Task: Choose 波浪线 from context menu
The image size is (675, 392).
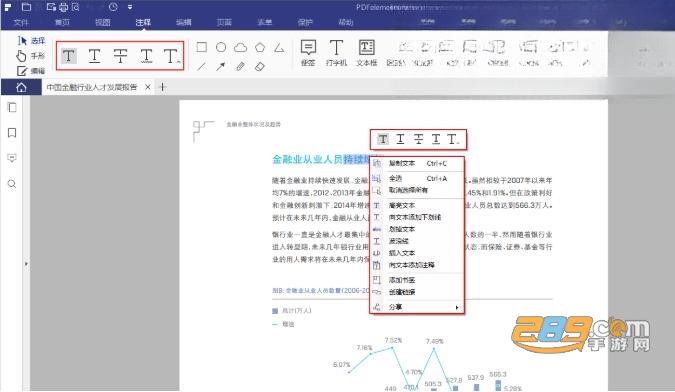Action: [418, 241]
